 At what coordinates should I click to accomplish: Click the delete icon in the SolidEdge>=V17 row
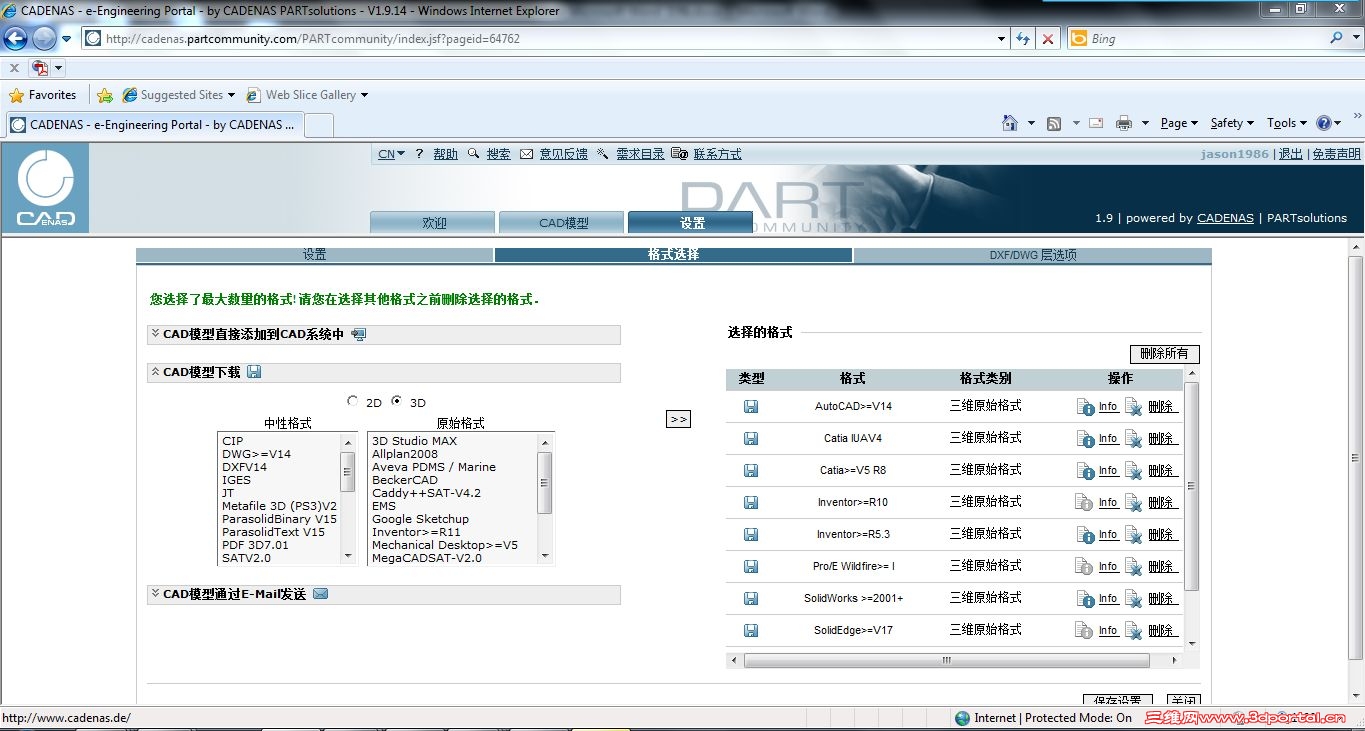pyautogui.click(x=1133, y=631)
